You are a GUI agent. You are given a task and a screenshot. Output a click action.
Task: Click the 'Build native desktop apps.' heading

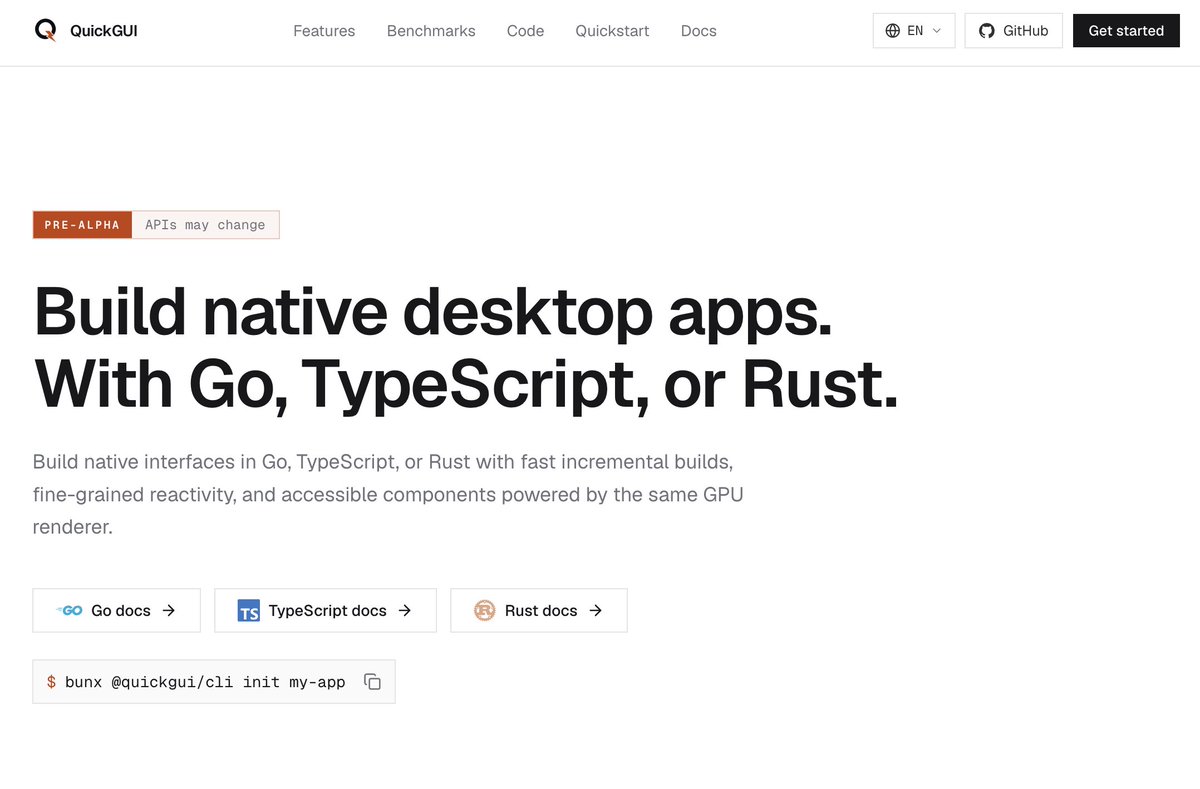pos(433,312)
